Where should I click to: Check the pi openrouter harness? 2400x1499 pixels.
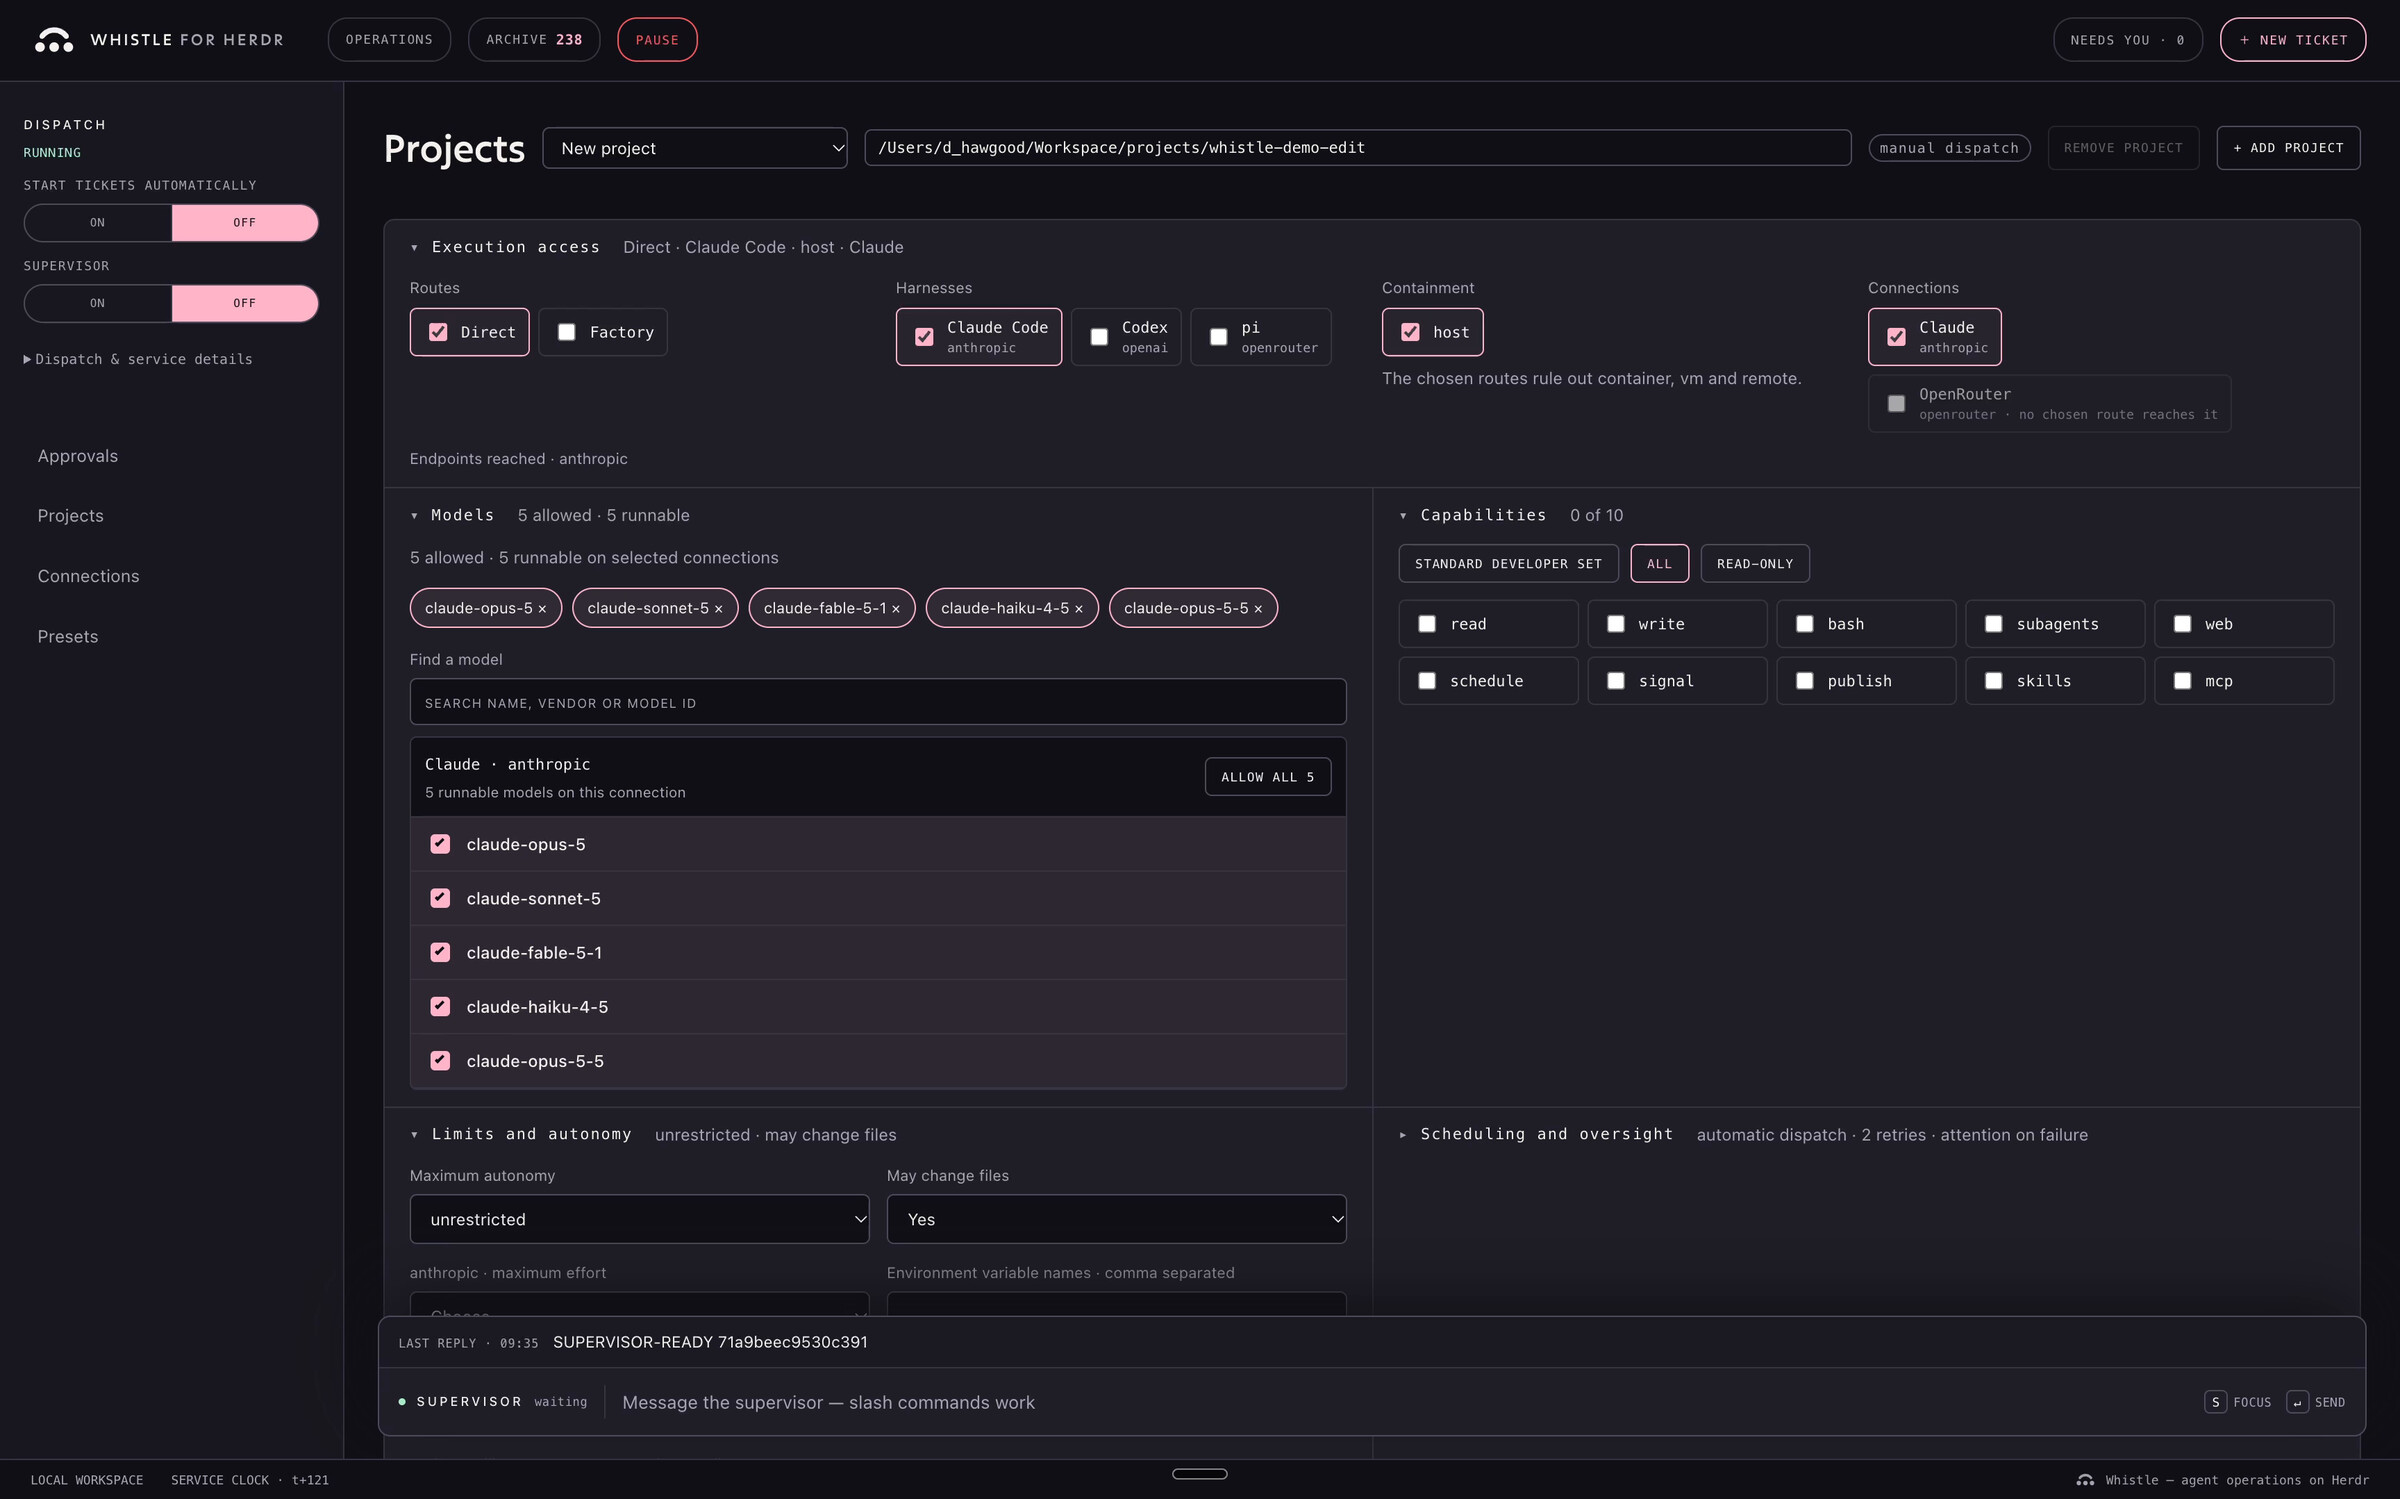pos(1218,337)
